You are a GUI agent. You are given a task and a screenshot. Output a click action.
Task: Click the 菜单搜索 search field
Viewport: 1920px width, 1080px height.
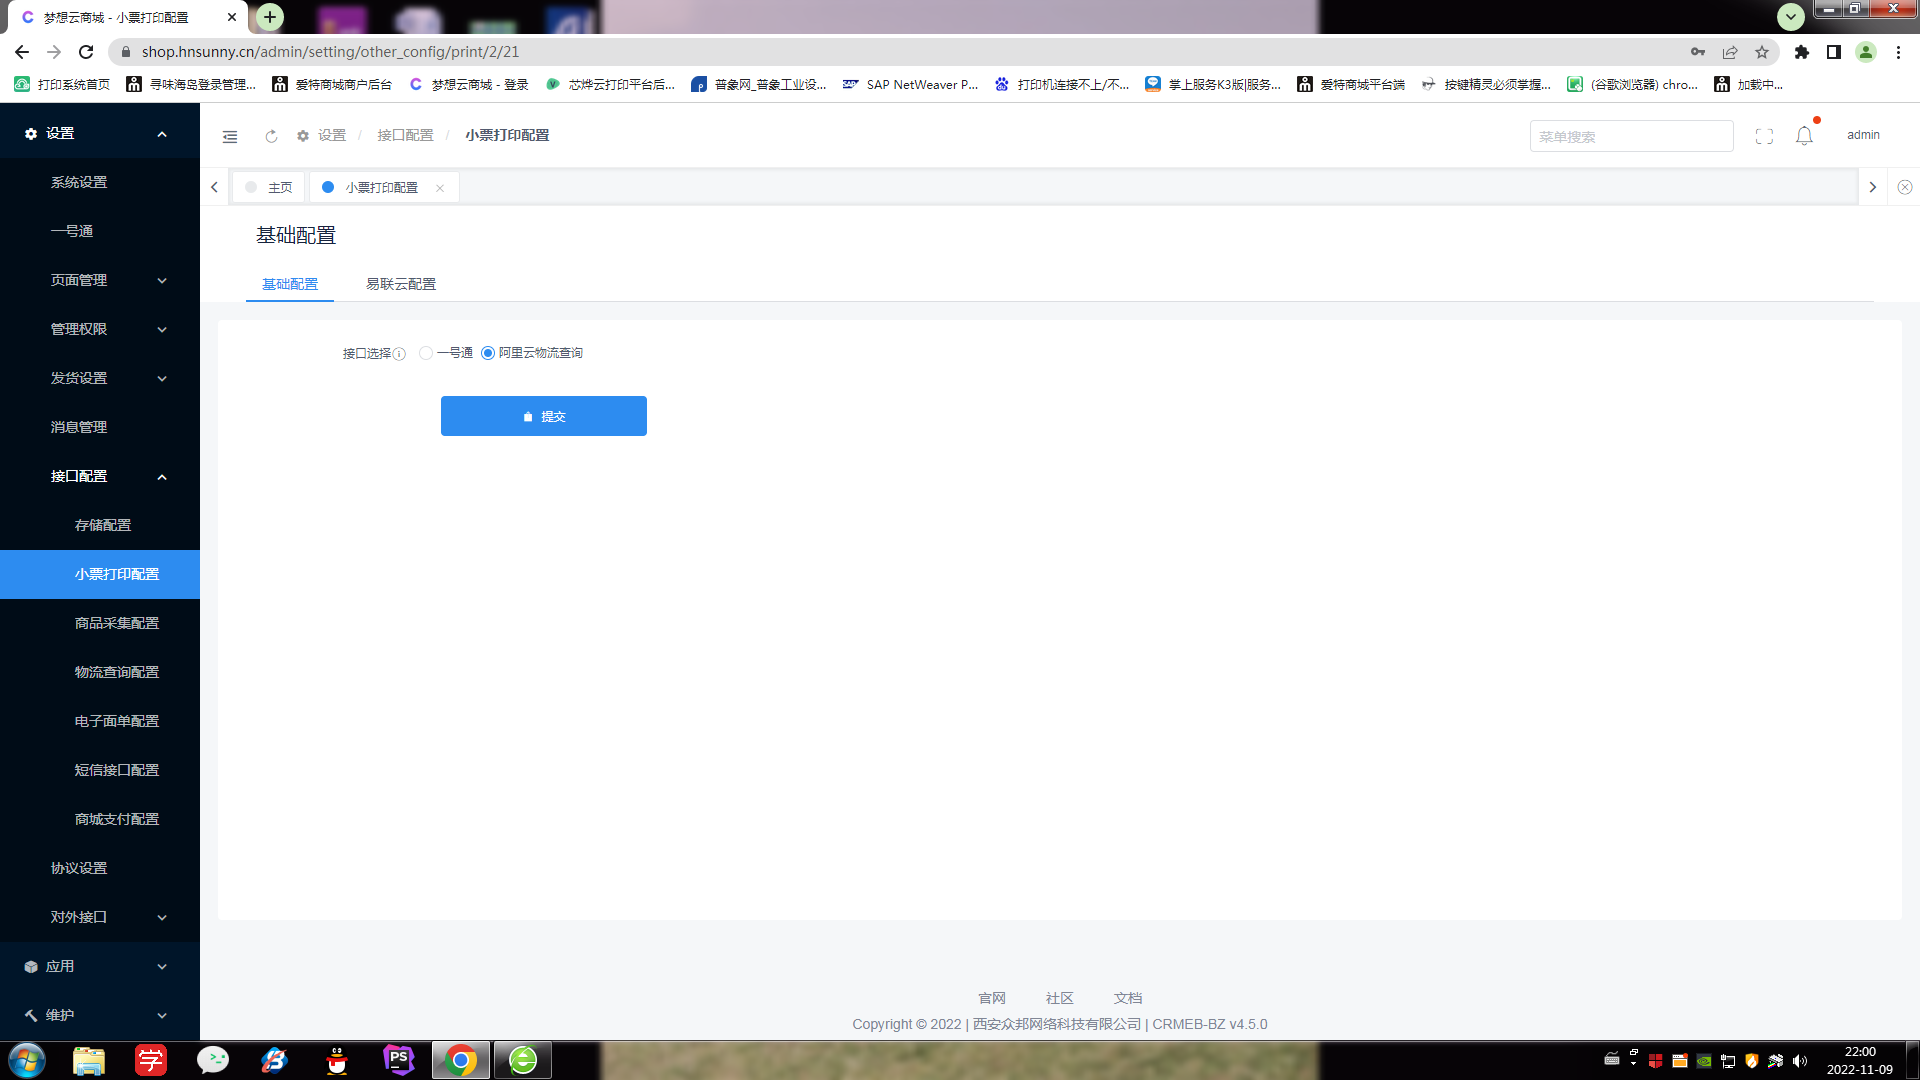(x=1630, y=136)
